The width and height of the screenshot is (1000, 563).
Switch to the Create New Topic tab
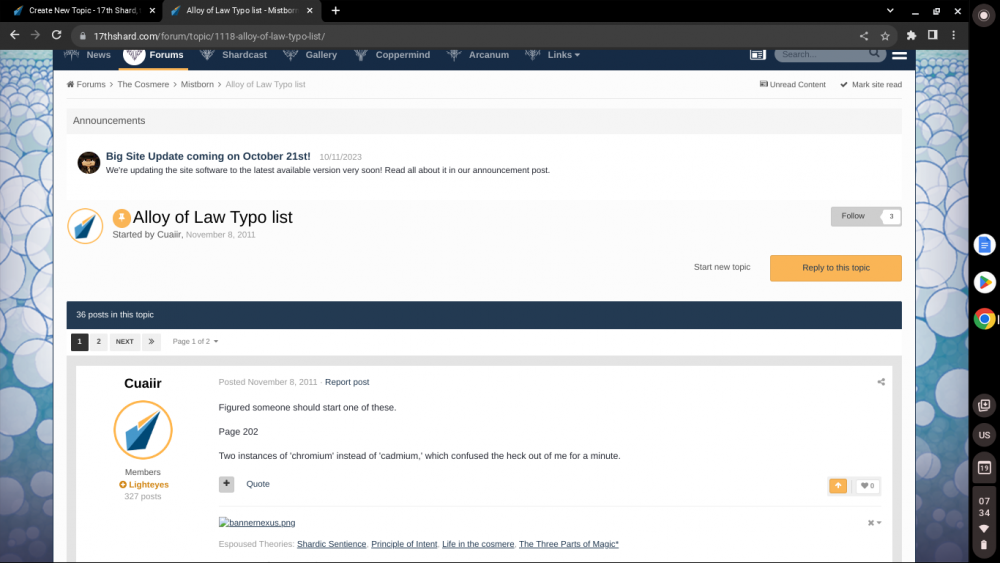pyautogui.click(x=82, y=10)
